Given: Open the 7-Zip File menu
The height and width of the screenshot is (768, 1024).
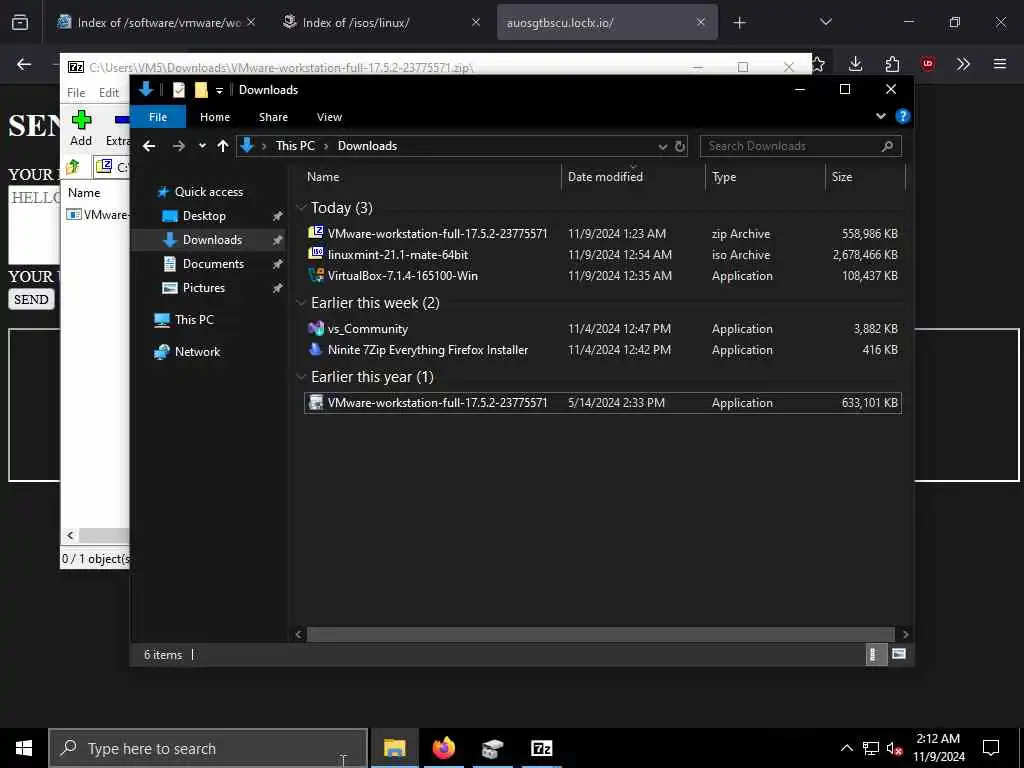Looking at the screenshot, I should (76, 92).
